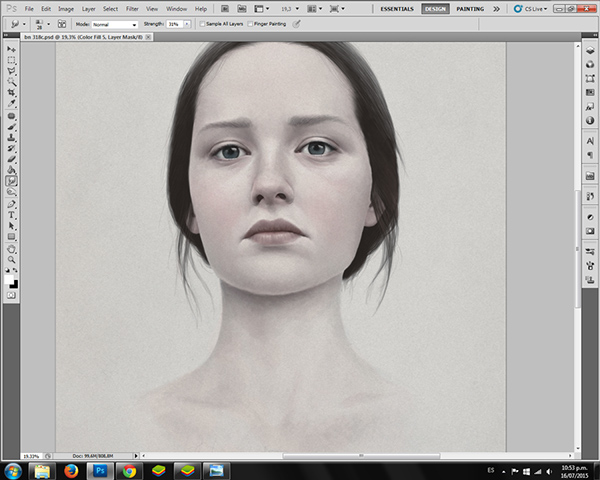Open the Filter menu

(132, 8)
